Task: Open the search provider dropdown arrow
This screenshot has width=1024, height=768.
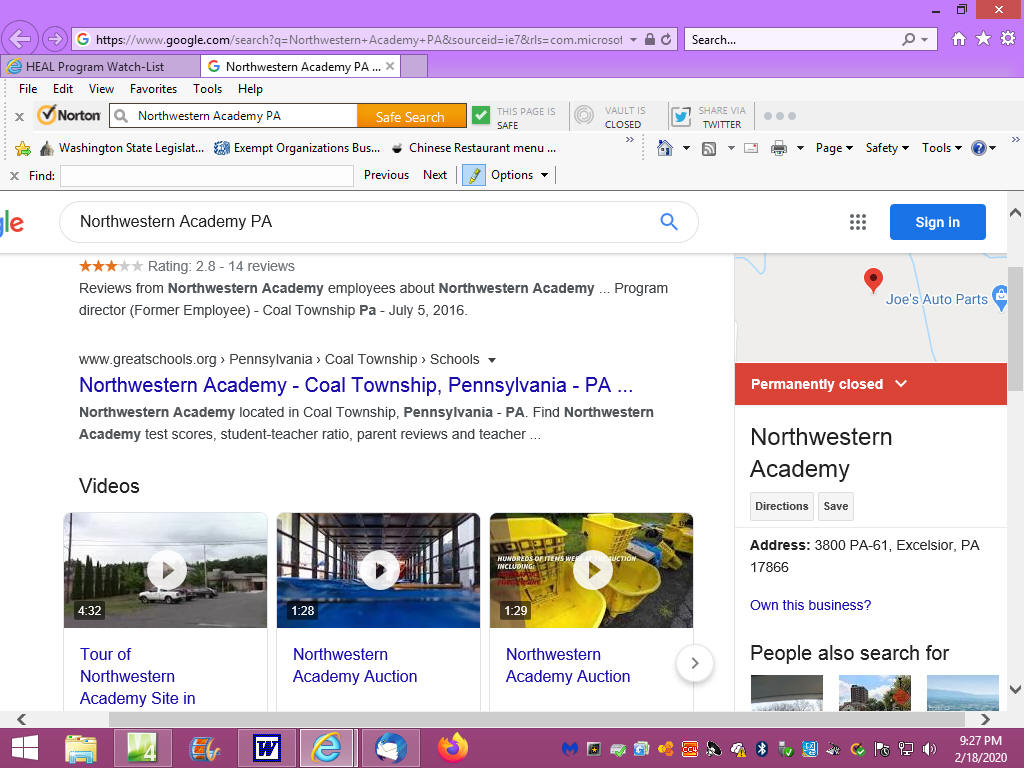Action: [x=925, y=40]
